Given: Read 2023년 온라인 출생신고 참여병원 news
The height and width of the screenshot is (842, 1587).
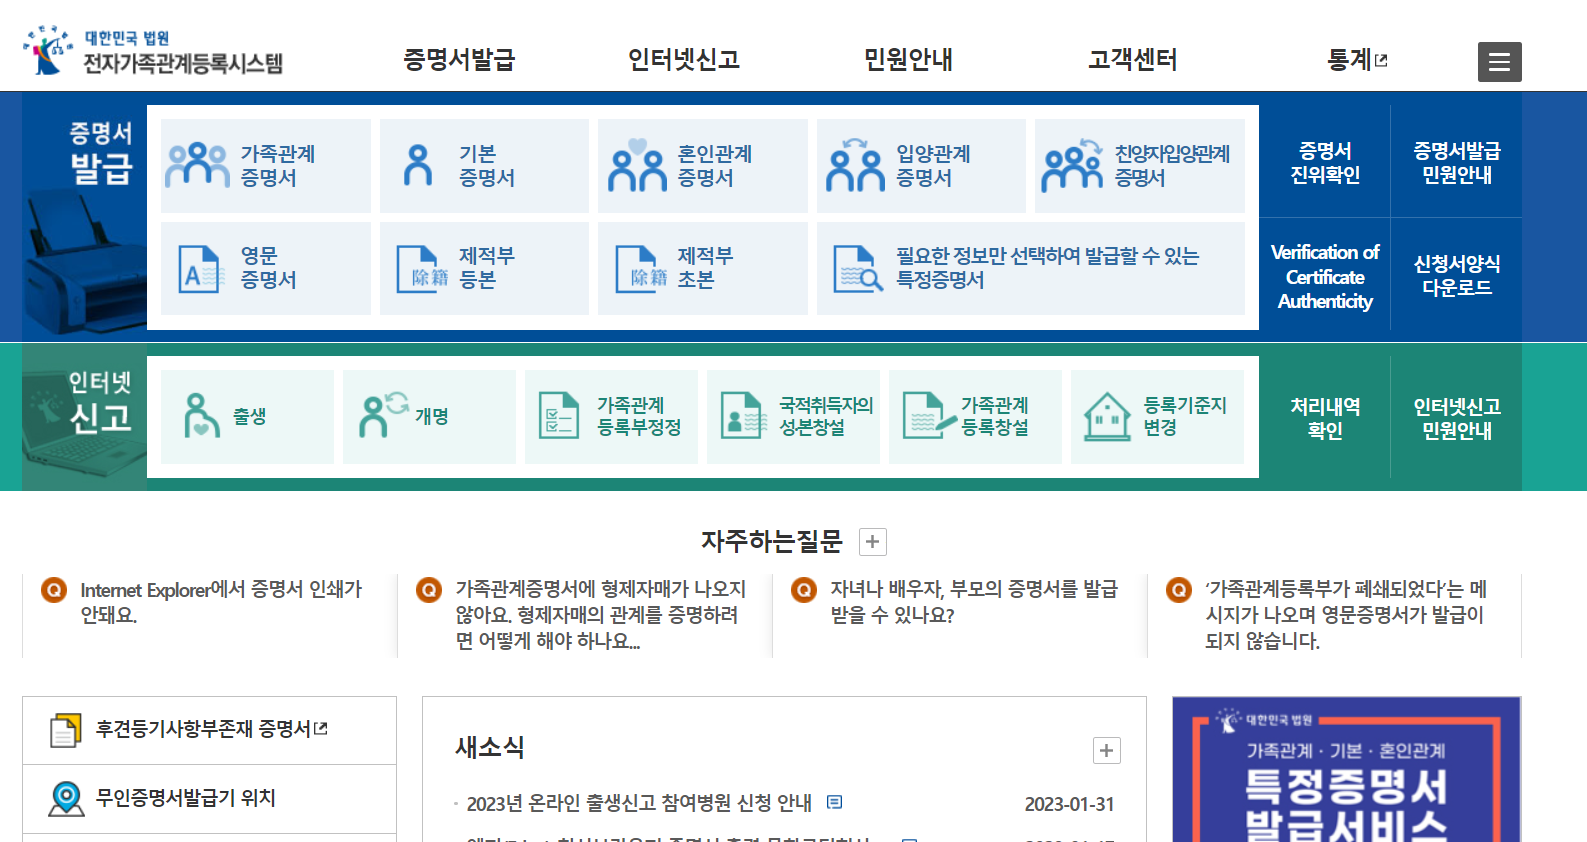Looking at the screenshot, I should (x=639, y=803).
